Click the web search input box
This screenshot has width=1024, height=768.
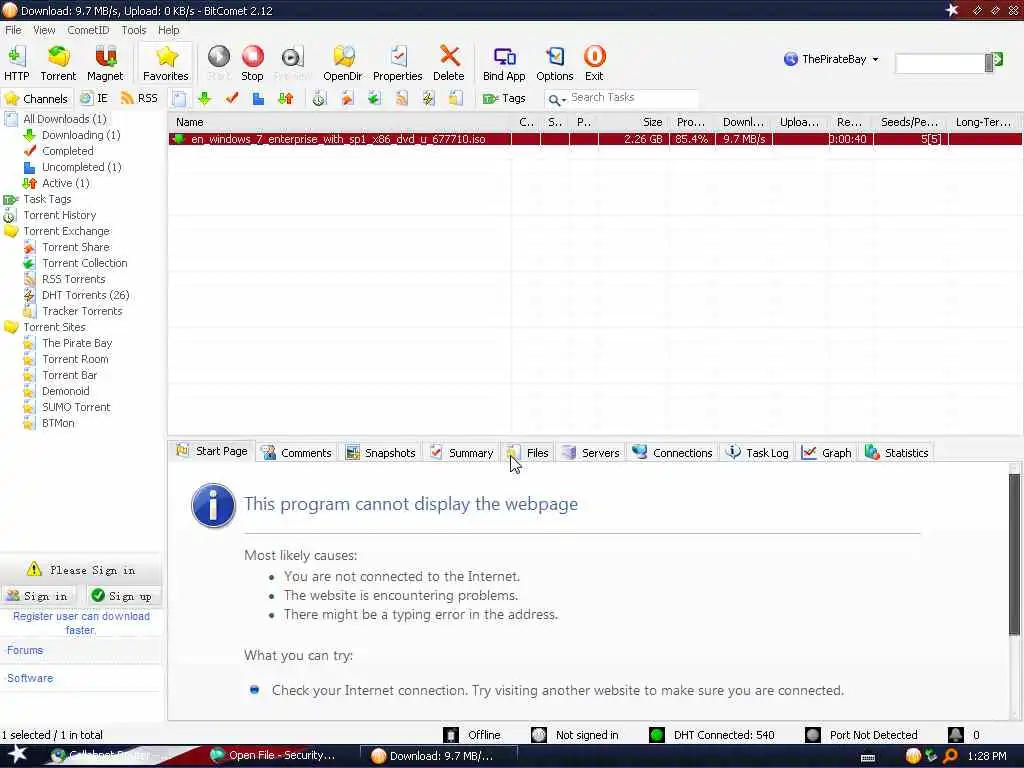941,63
